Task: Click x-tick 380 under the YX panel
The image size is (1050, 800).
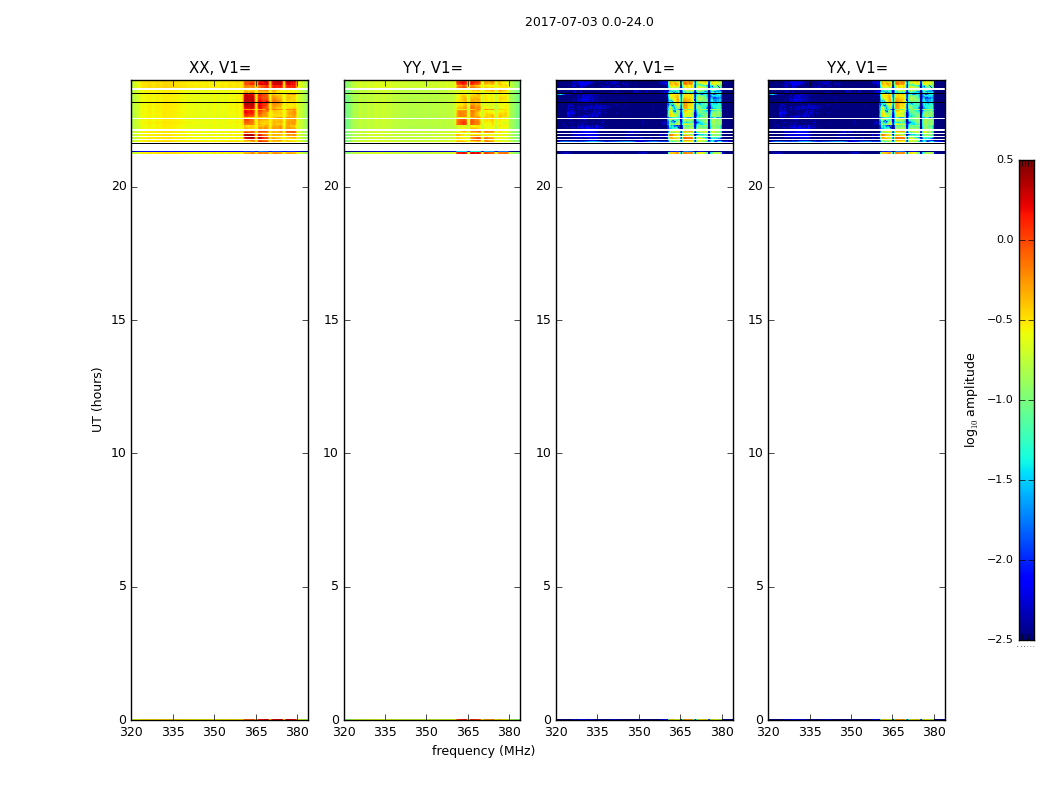Action: coord(934,732)
